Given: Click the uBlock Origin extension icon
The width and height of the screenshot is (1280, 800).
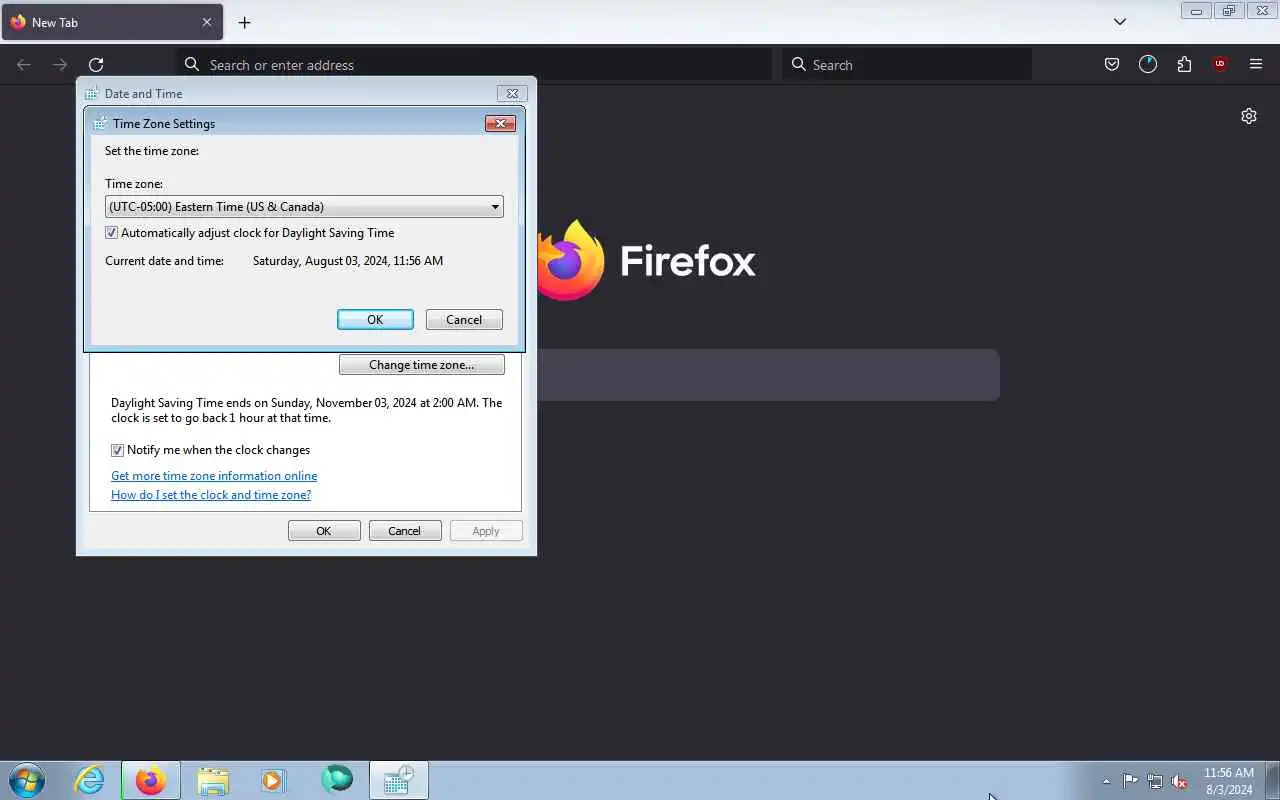Looking at the screenshot, I should click(1219, 64).
